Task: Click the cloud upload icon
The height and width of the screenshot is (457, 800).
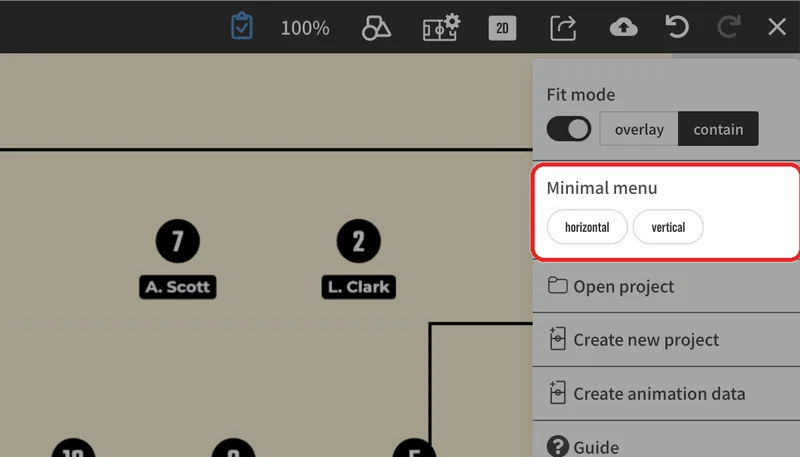Action: coord(623,27)
